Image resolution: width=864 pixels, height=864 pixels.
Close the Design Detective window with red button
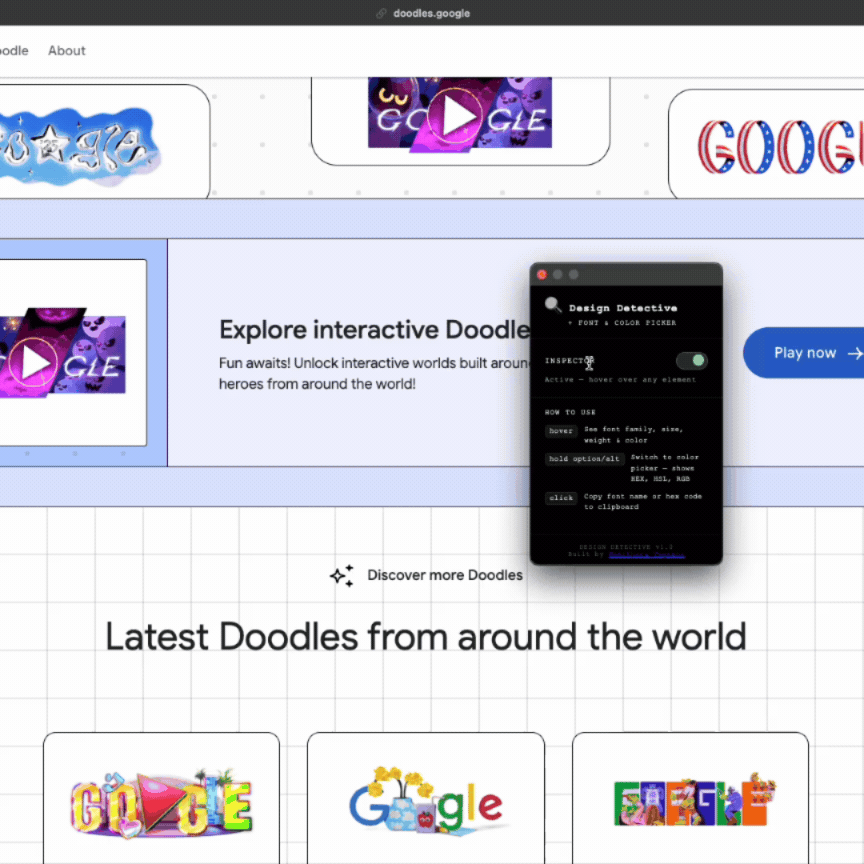[x=542, y=274]
